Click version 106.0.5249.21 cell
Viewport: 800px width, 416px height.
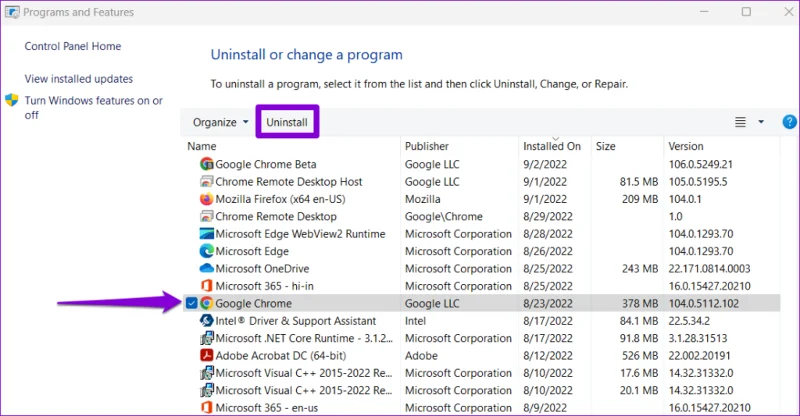(x=701, y=164)
